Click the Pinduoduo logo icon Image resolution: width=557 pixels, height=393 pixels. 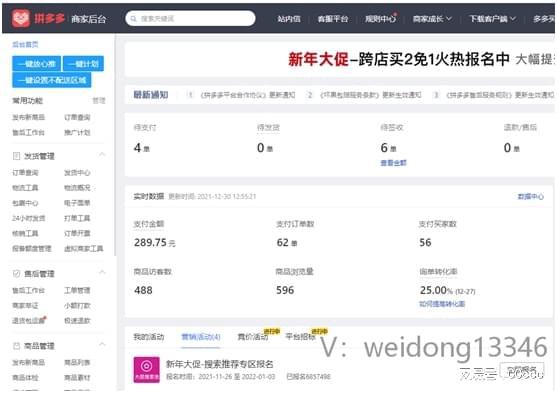(x=21, y=18)
